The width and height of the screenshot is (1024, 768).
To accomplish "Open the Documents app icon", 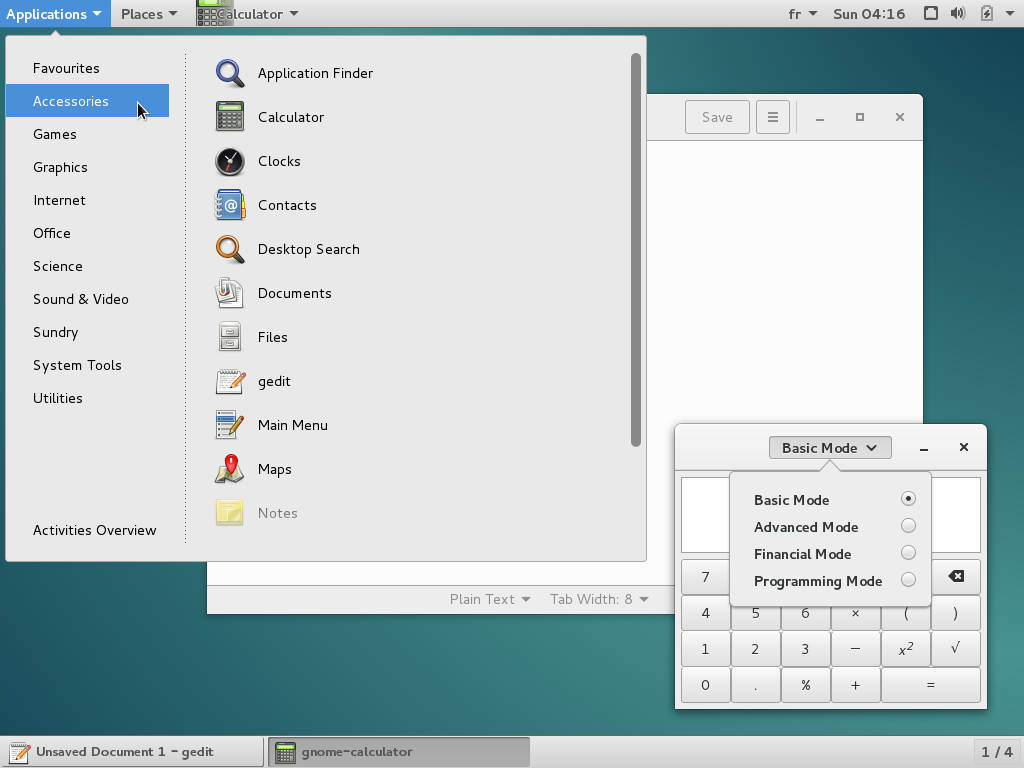I will coord(230,293).
